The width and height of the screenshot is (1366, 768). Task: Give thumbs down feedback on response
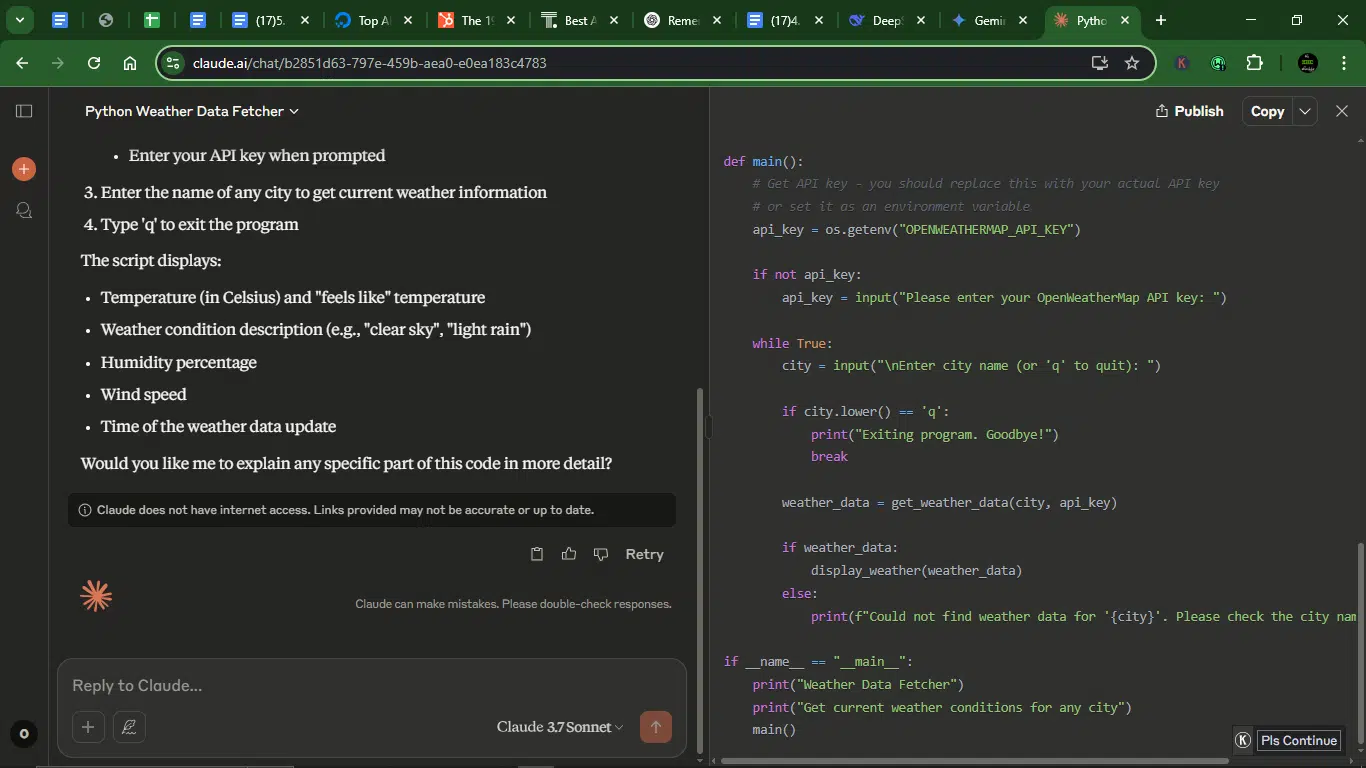(601, 554)
